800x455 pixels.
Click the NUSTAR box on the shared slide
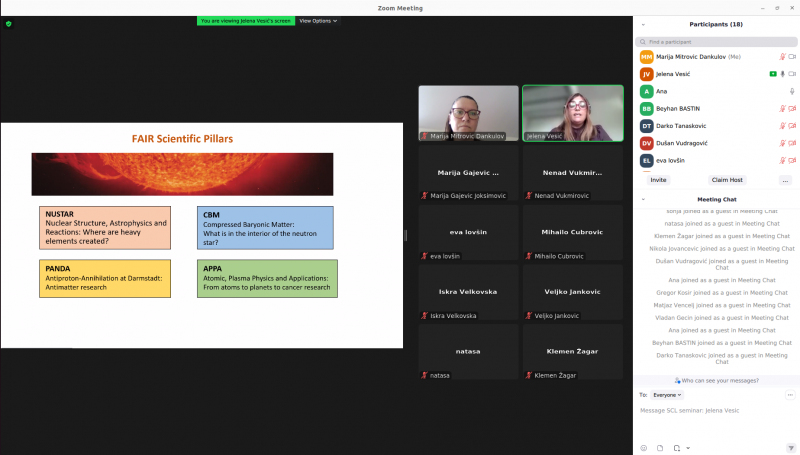click(105, 228)
